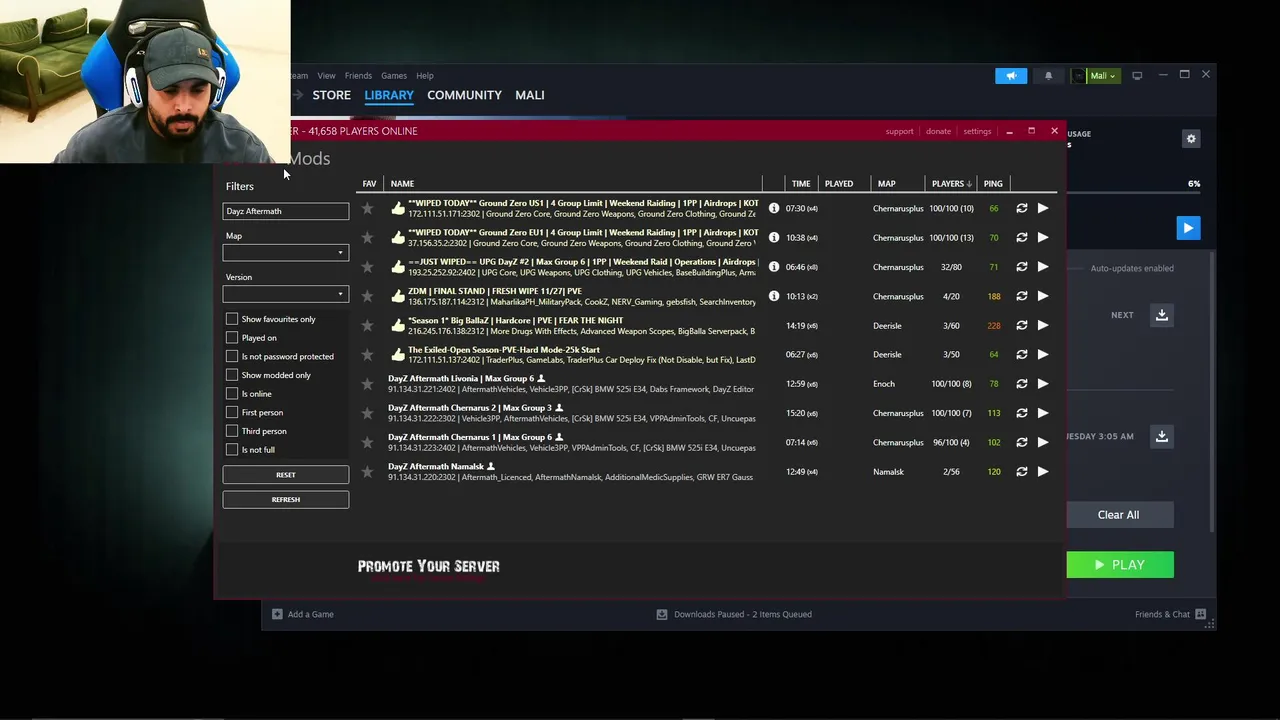This screenshot has height=720, width=1280.
Task: Join the UPG DayZ #2 server
Action: tap(1043, 267)
